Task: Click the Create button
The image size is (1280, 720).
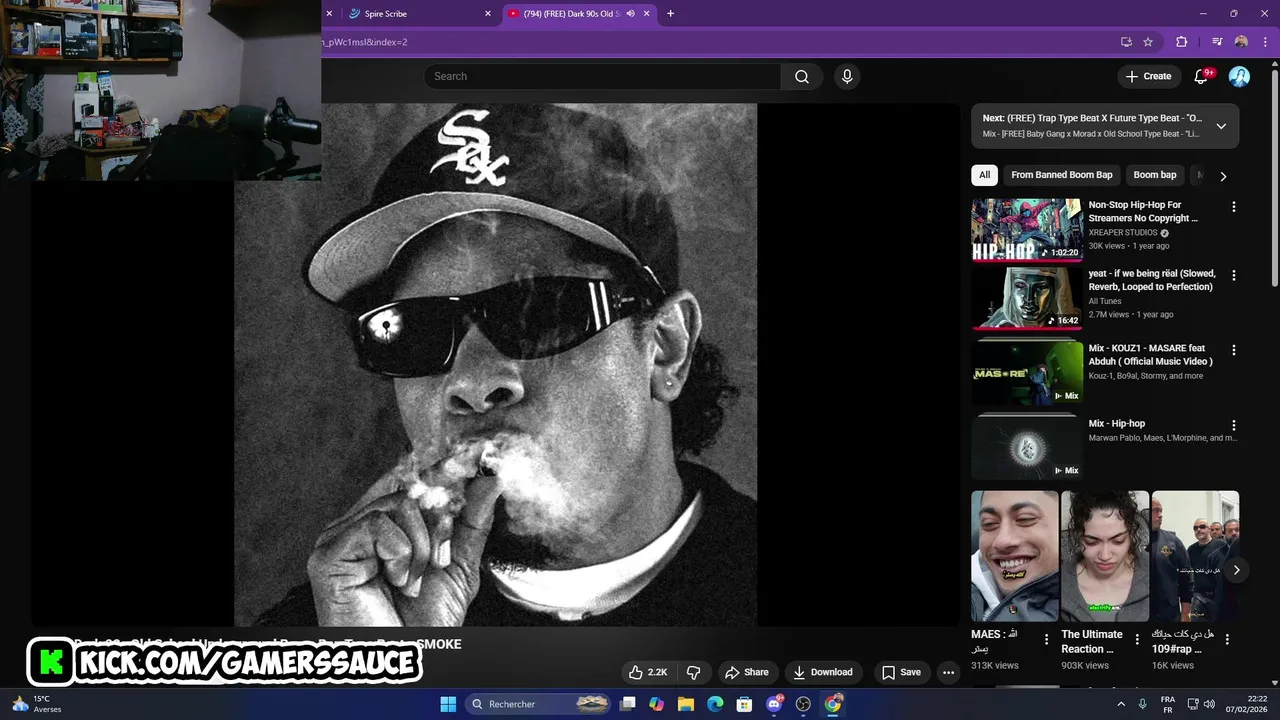Action: (x=1148, y=77)
